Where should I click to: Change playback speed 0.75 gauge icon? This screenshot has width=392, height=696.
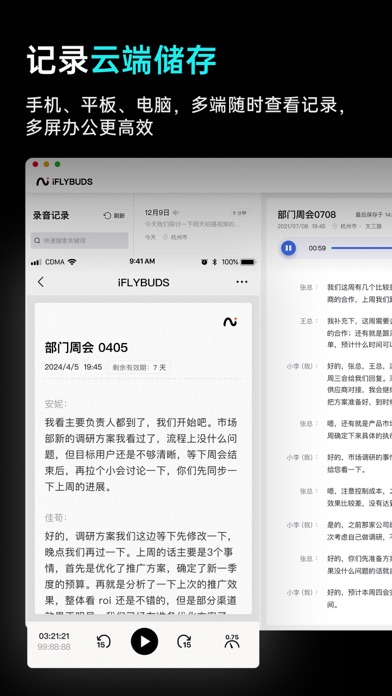pos(232,641)
